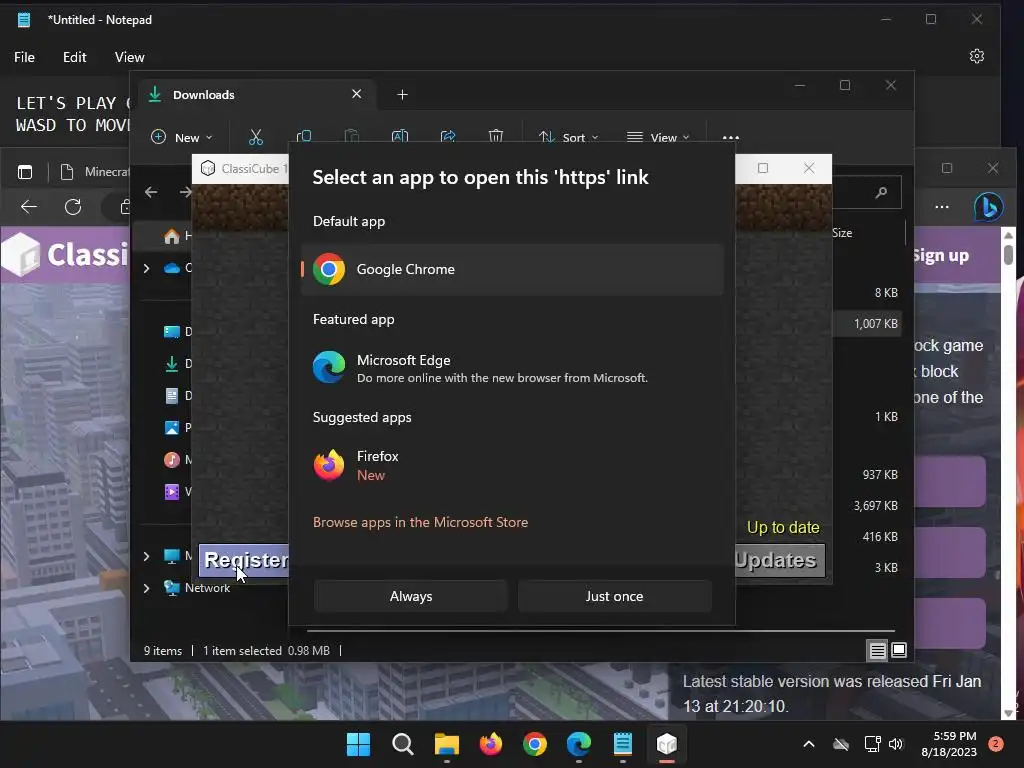Click the Cut scissors icon
This screenshot has height=768, width=1024.
(255, 137)
